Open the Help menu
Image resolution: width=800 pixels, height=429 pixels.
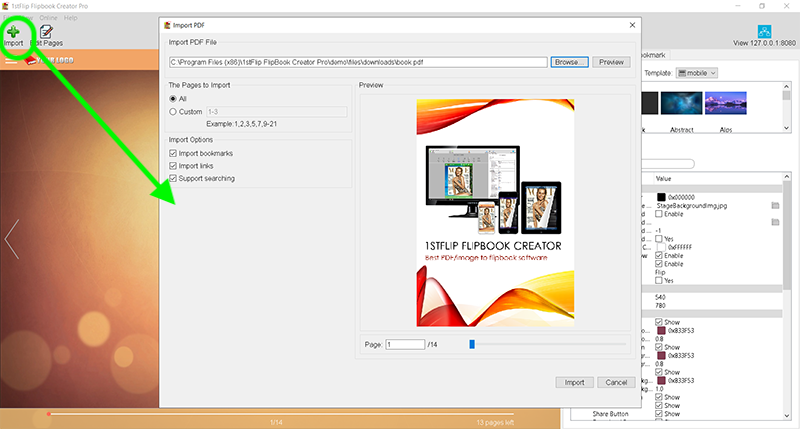70,18
